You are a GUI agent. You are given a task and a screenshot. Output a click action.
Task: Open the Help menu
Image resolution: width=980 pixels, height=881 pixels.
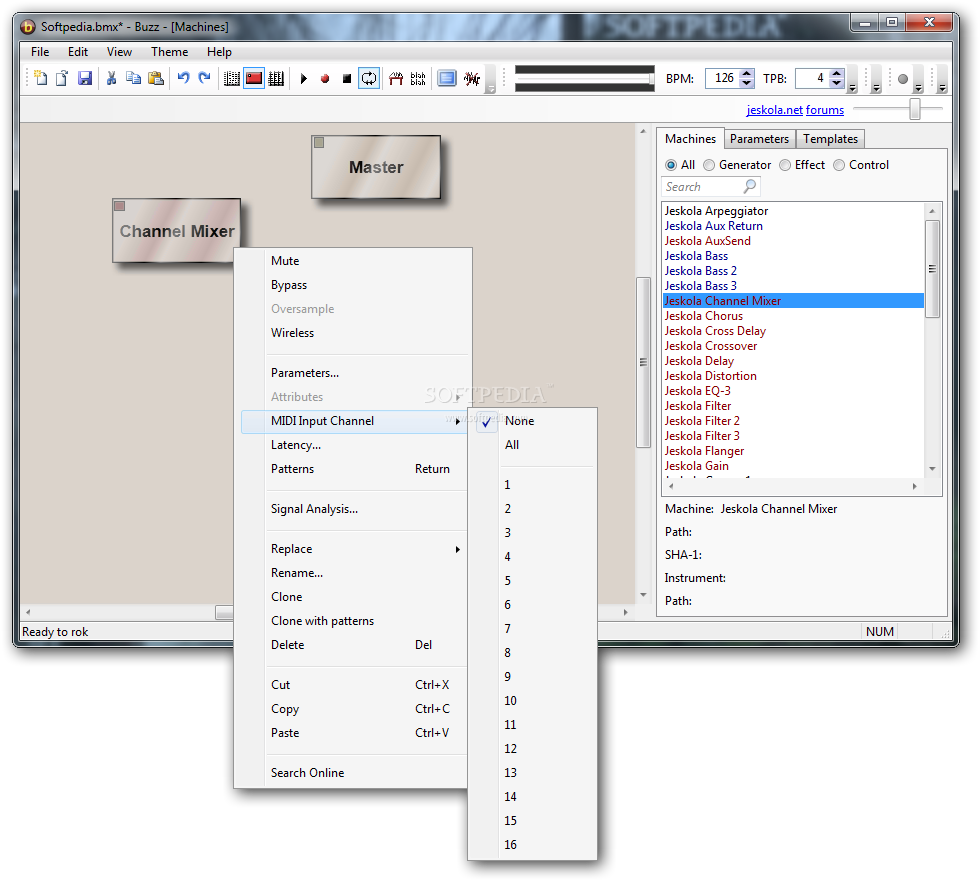tap(219, 52)
